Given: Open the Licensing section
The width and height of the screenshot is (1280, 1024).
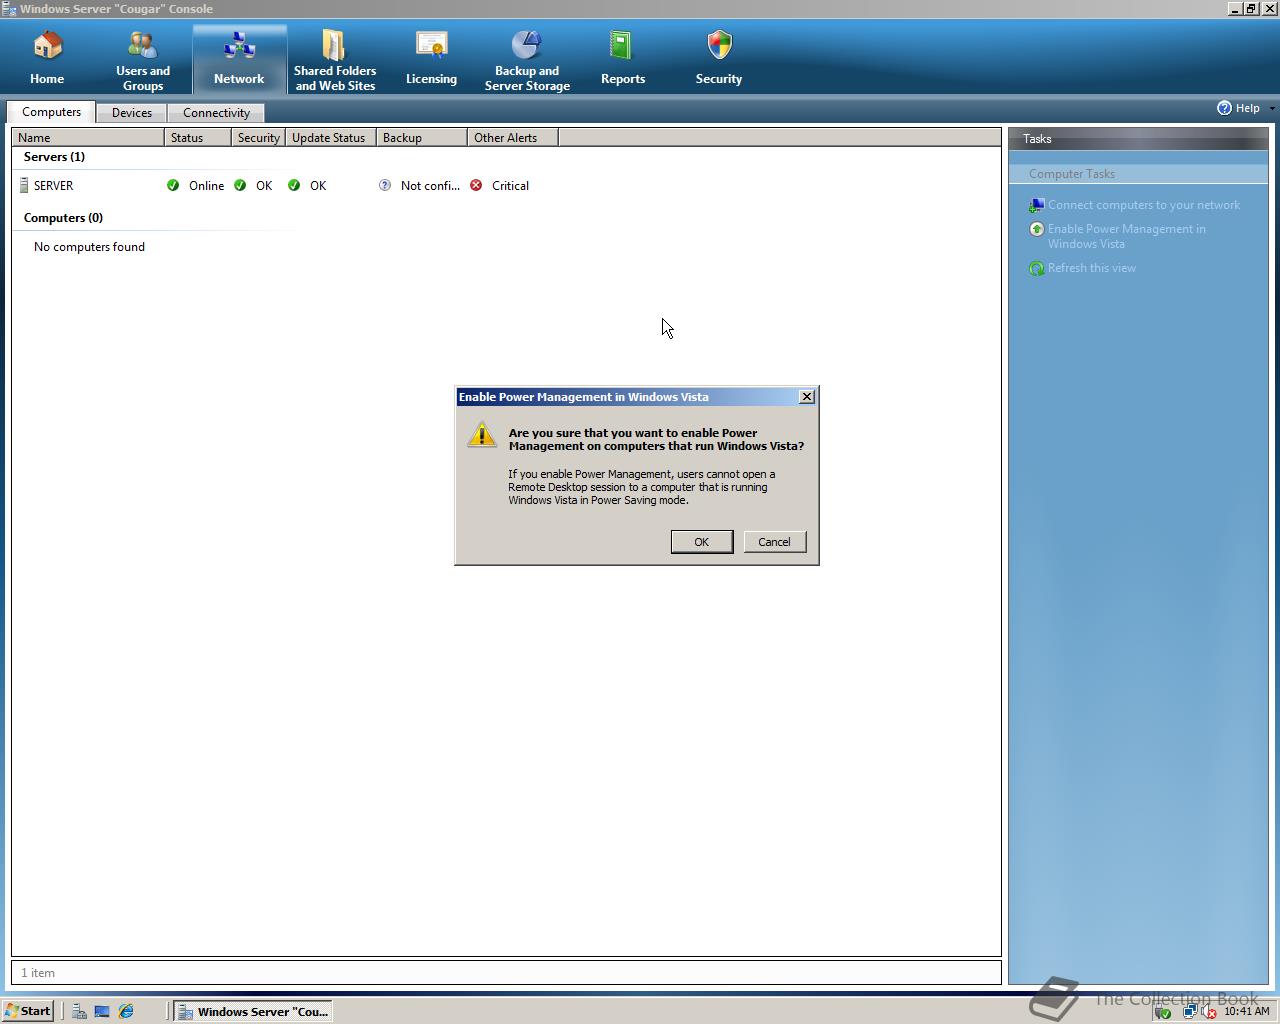Looking at the screenshot, I should point(431,60).
